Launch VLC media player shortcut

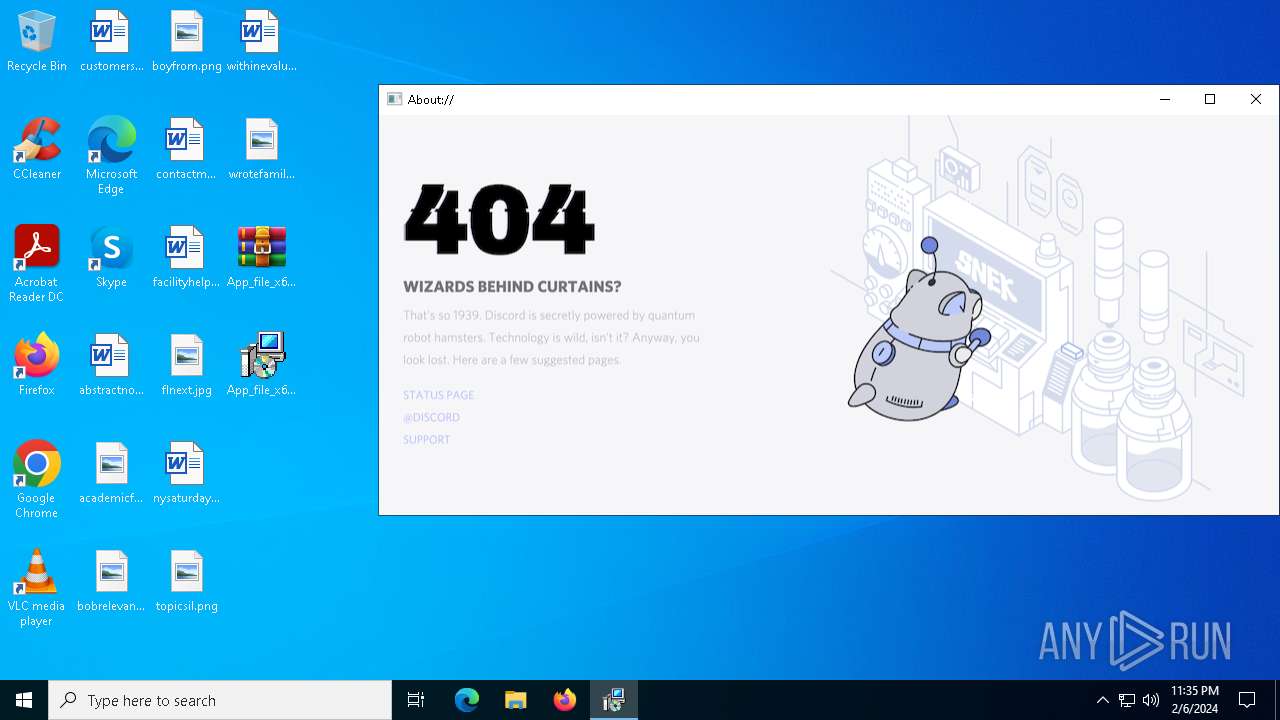[x=37, y=588]
